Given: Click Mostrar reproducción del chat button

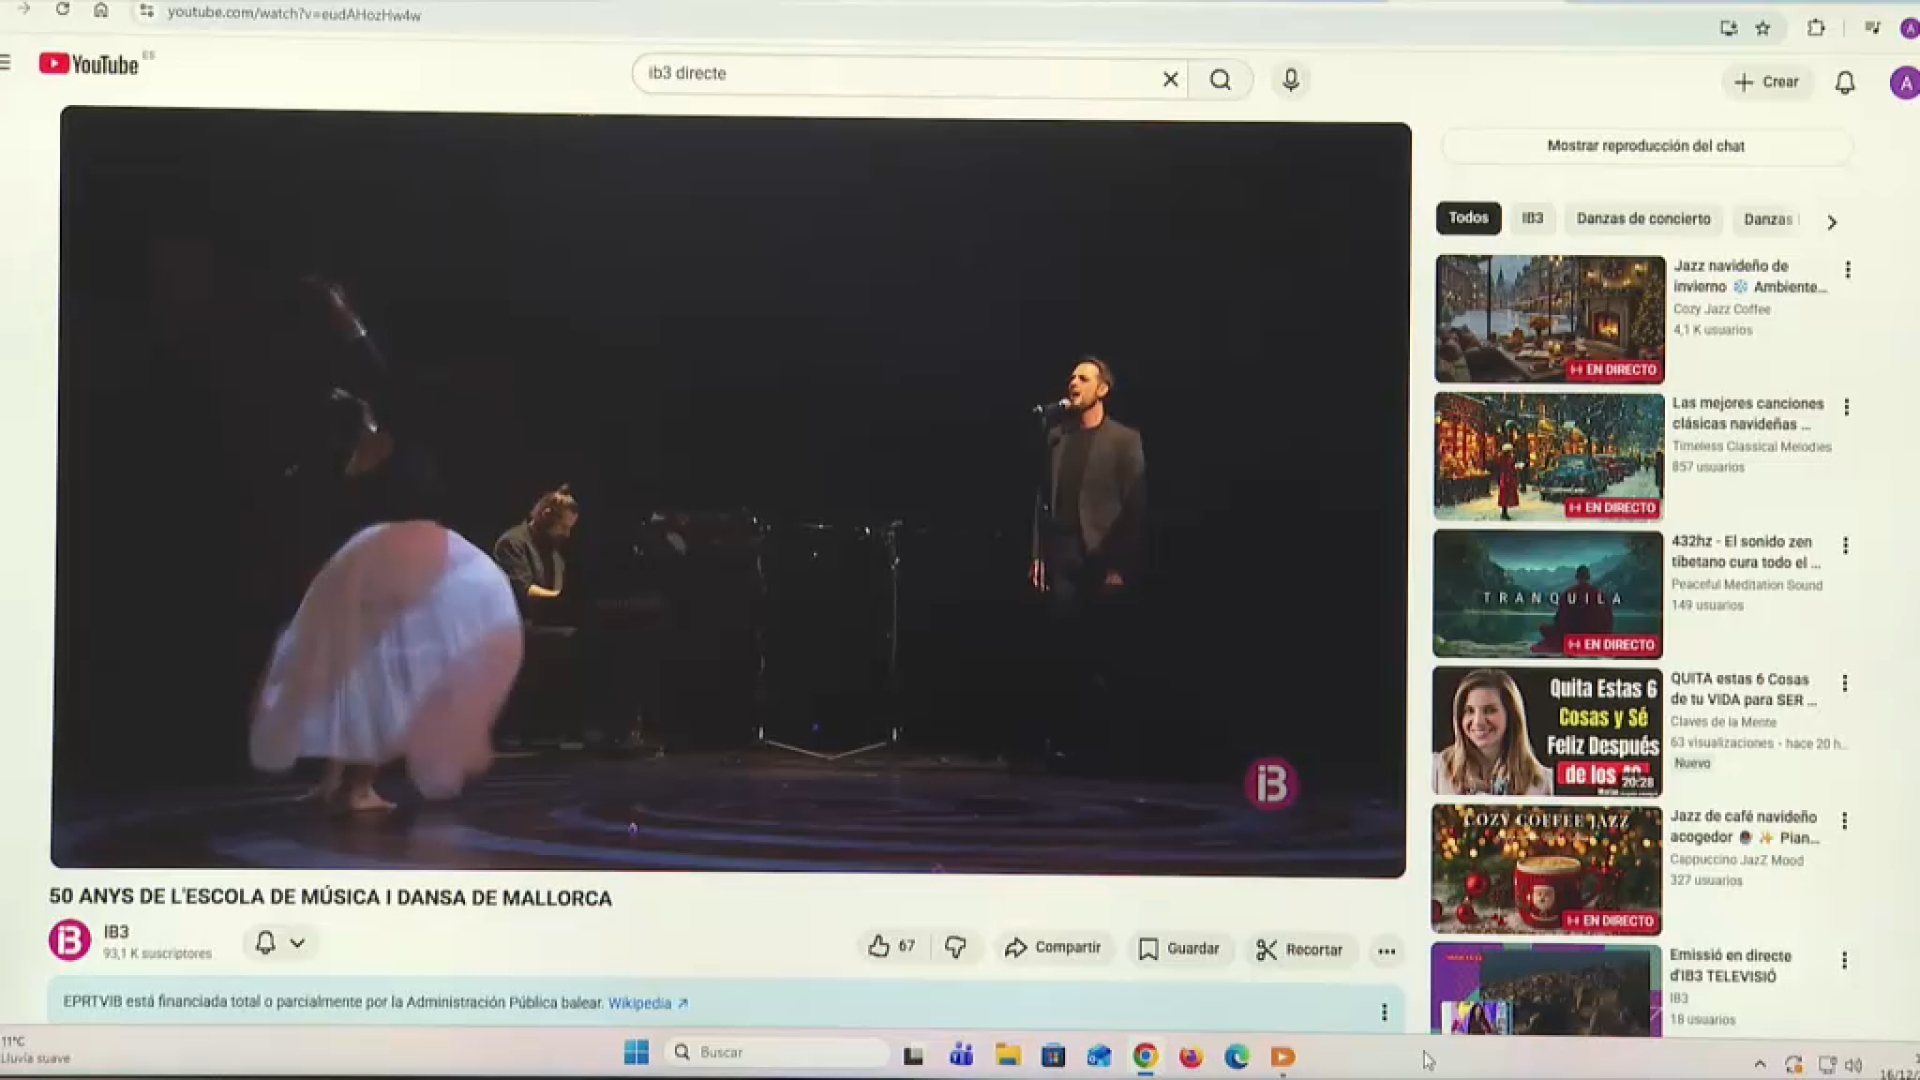Looking at the screenshot, I should coord(1645,146).
